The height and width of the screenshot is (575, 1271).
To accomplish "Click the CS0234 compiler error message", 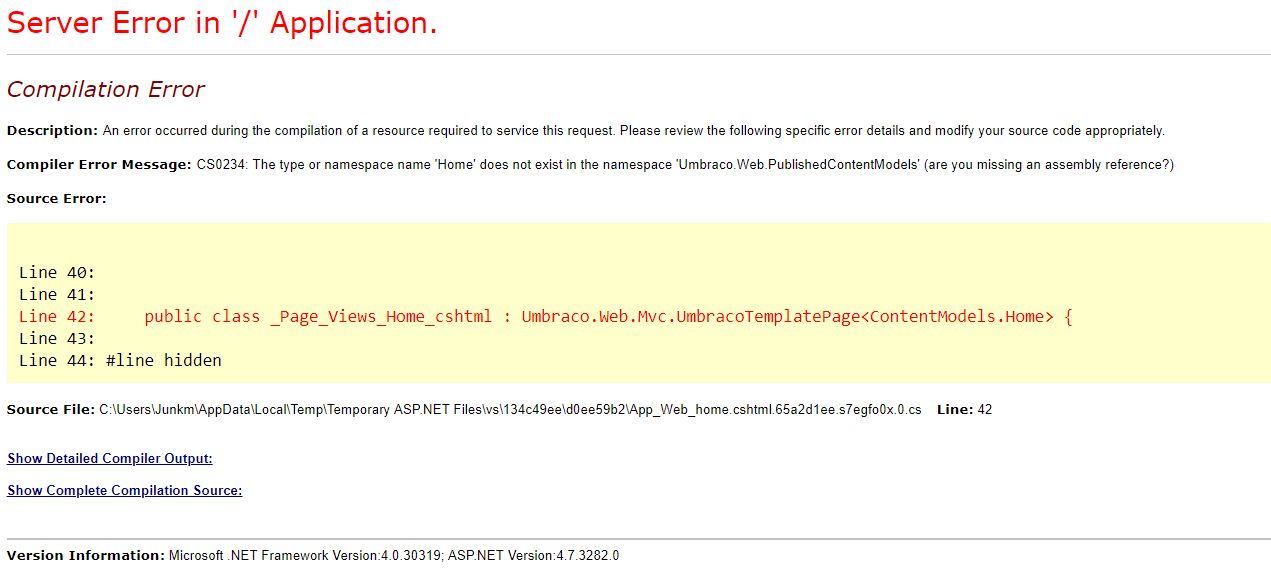I will [685, 165].
